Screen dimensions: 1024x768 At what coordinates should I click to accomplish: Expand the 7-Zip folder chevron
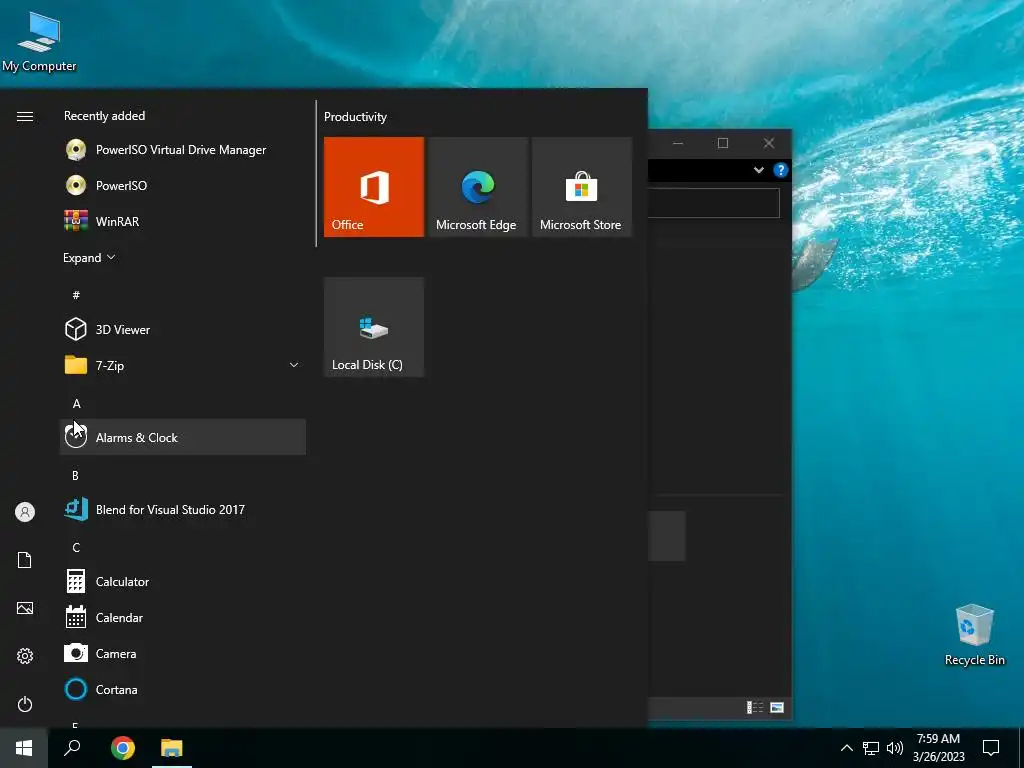click(294, 365)
